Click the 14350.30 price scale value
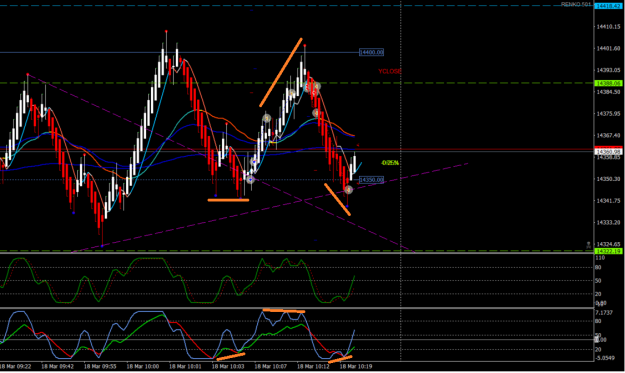The image size is (625, 373). click(x=608, y=179)
